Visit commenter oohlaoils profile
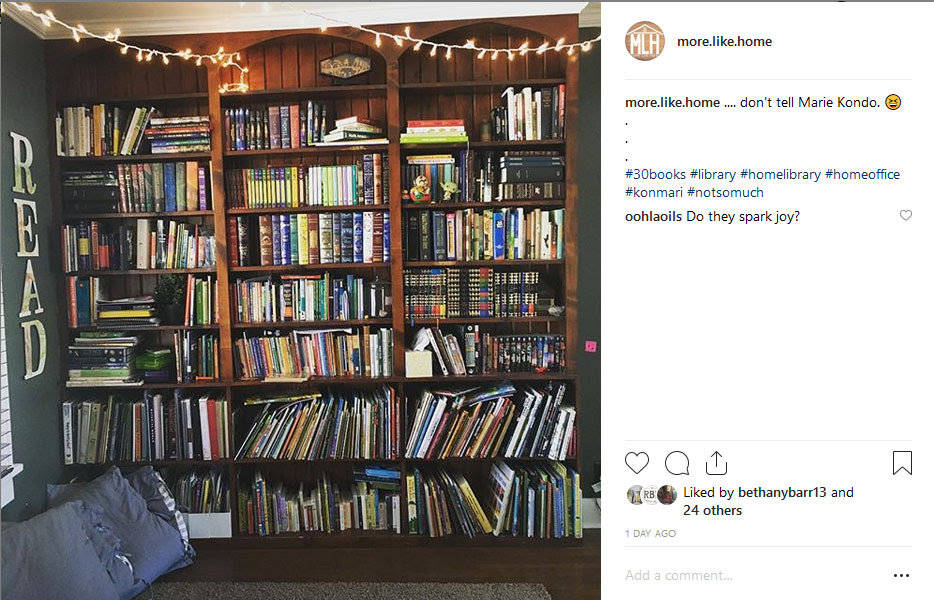Image resolution: width=934 pixels, height=600 pixels. click(x=653, y=216)
